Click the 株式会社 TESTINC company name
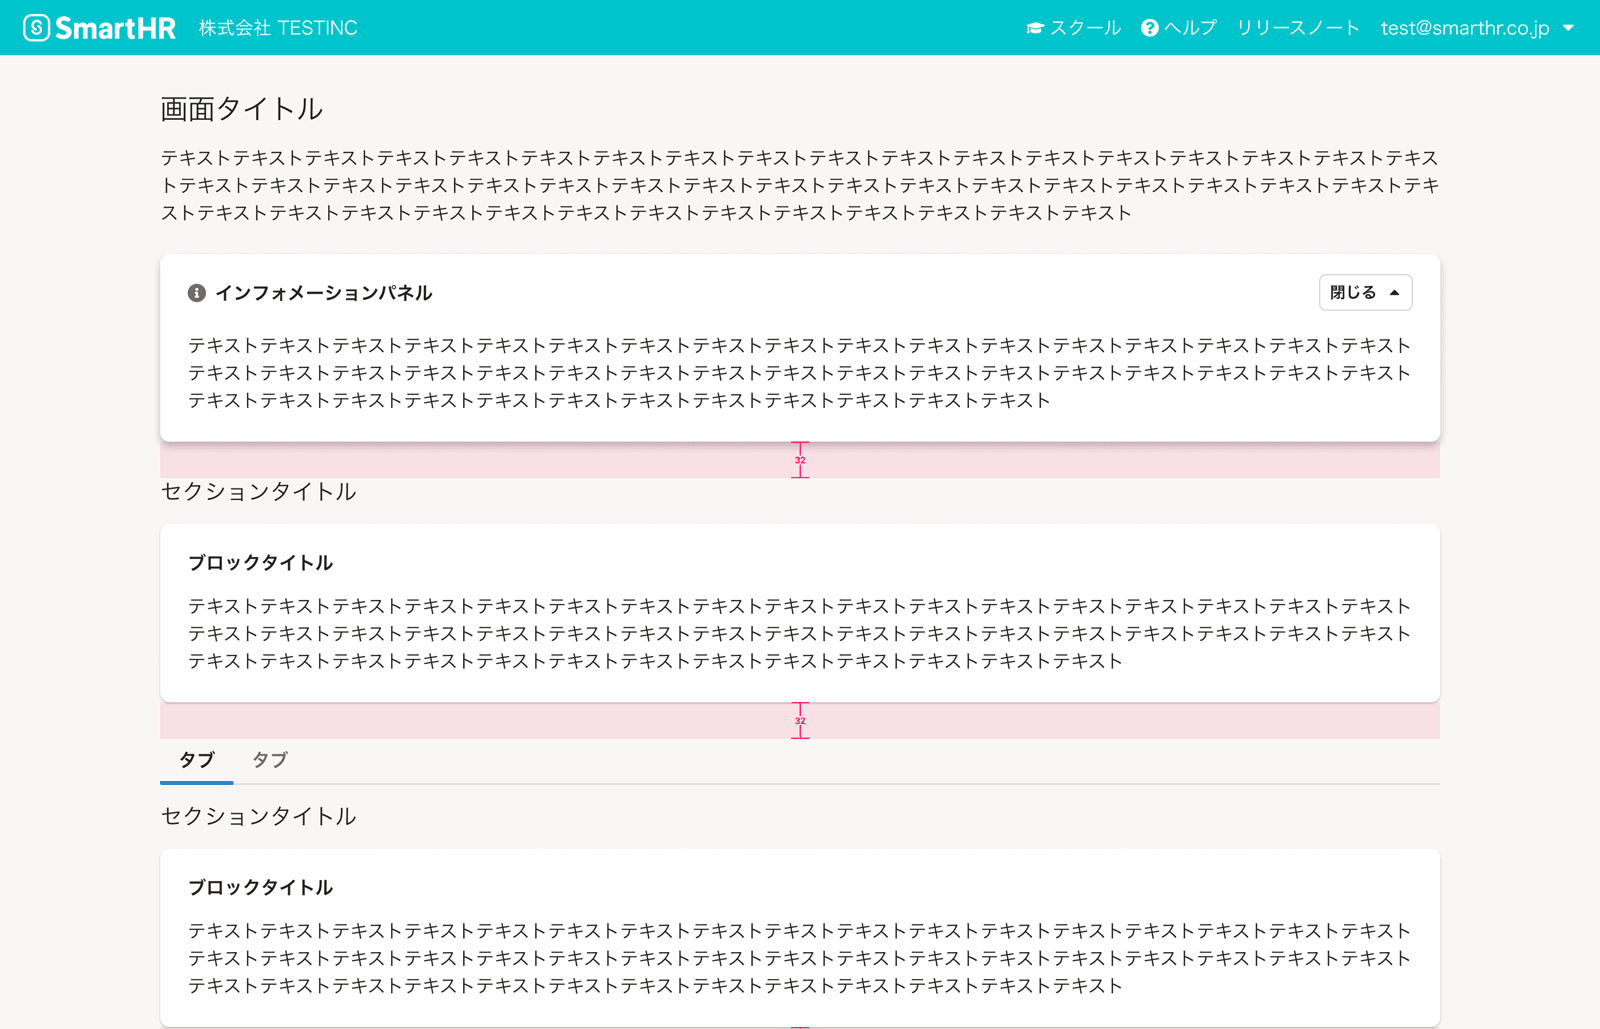 coord(278,28)
